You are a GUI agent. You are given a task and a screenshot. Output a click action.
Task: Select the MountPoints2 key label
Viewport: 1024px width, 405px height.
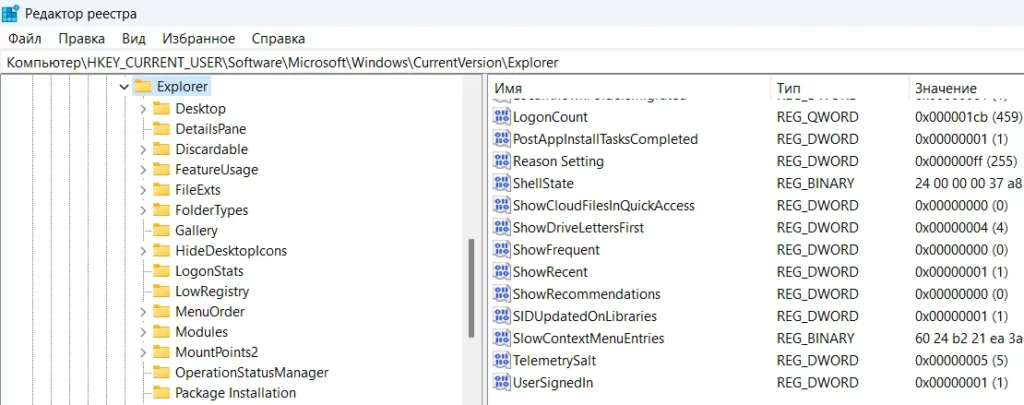coord(217,353)
